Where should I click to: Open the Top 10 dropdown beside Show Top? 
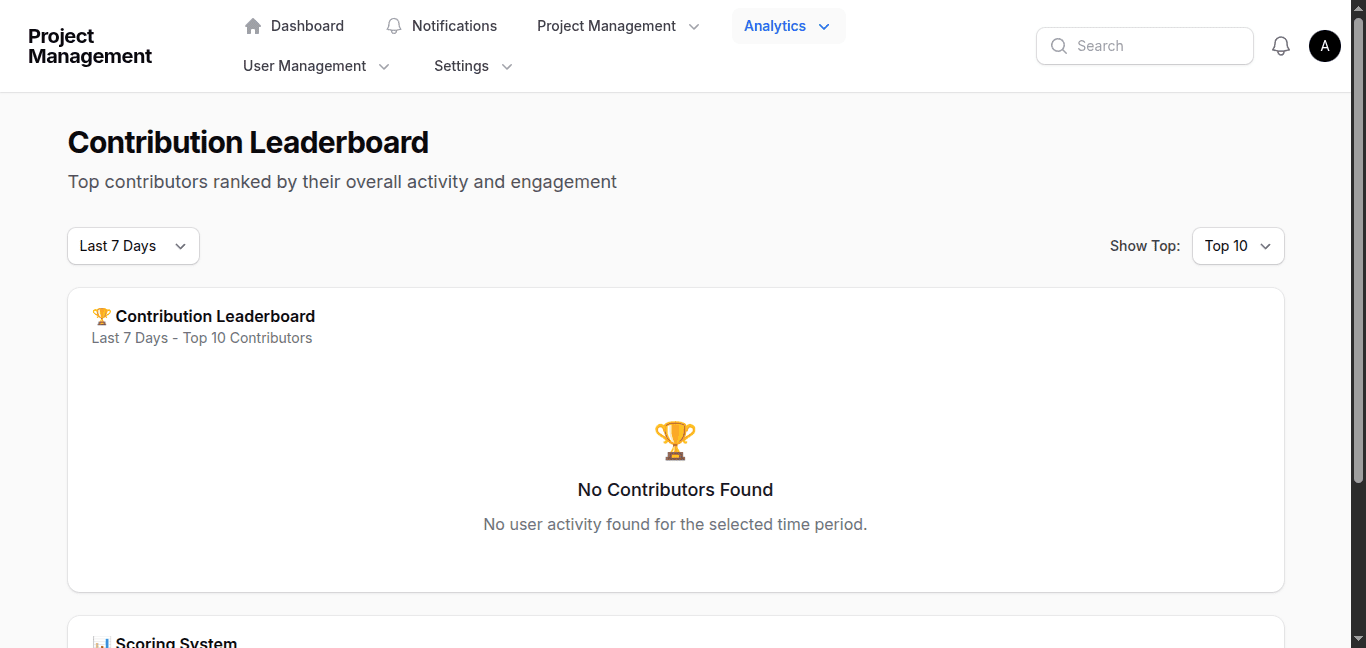1237,245
